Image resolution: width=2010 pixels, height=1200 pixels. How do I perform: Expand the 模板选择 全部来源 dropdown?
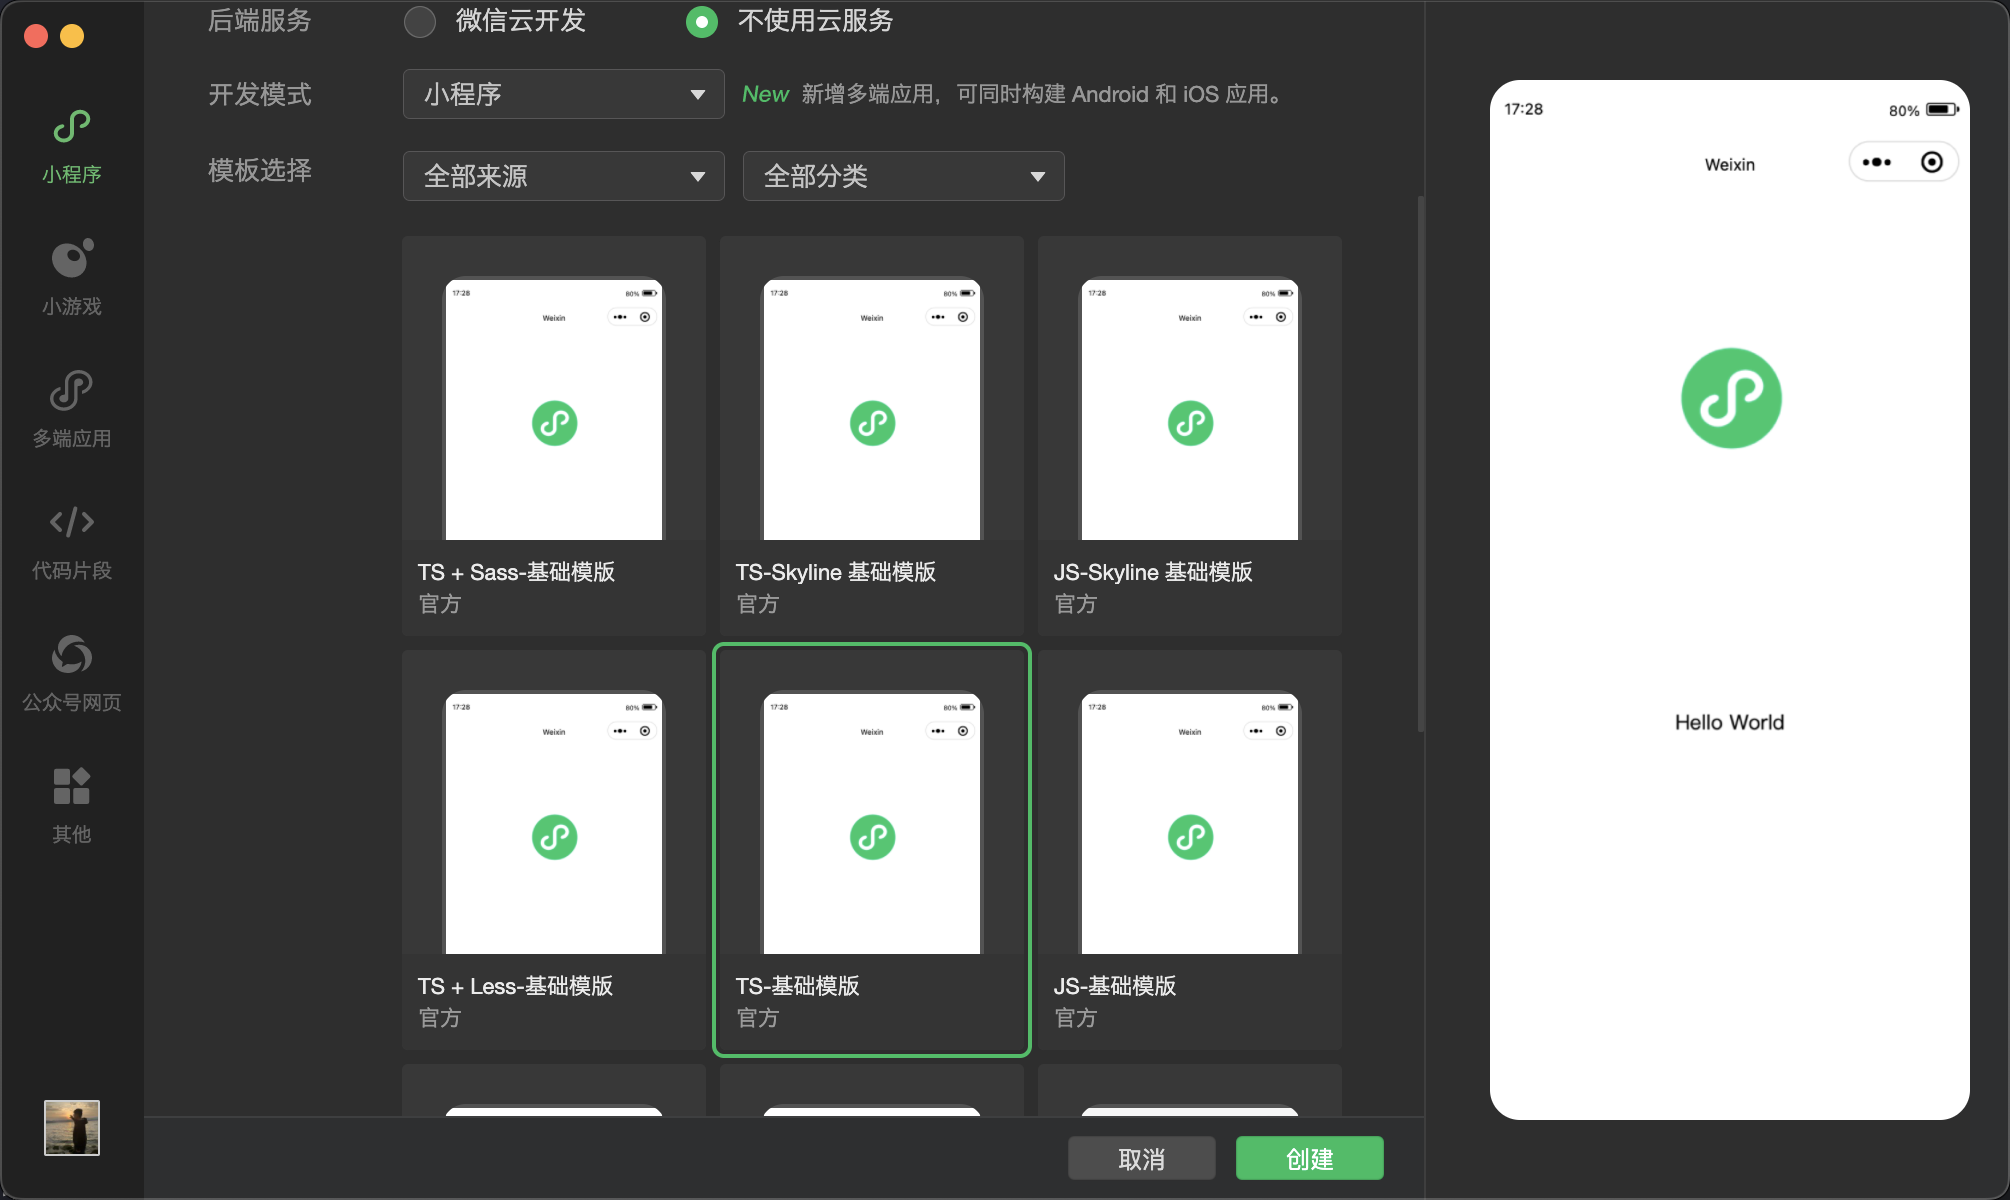(x=557, y=176)
